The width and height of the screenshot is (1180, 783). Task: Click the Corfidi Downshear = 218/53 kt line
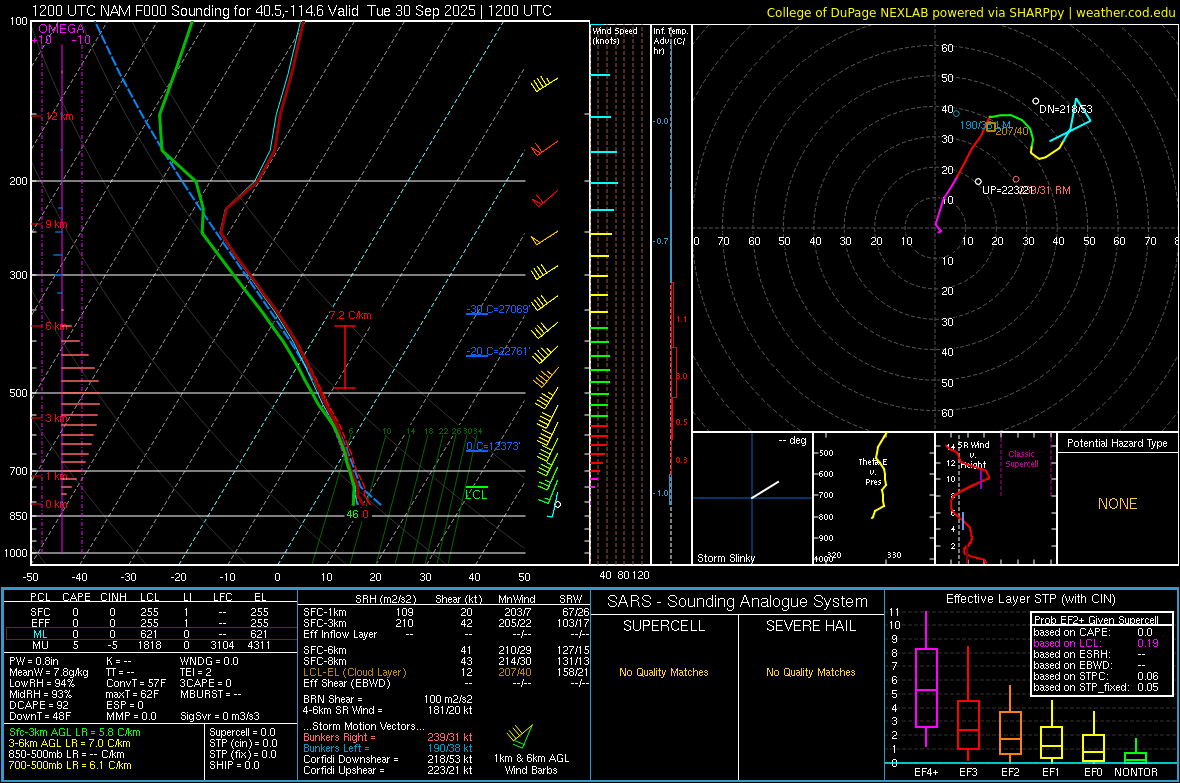click(388, 759)
